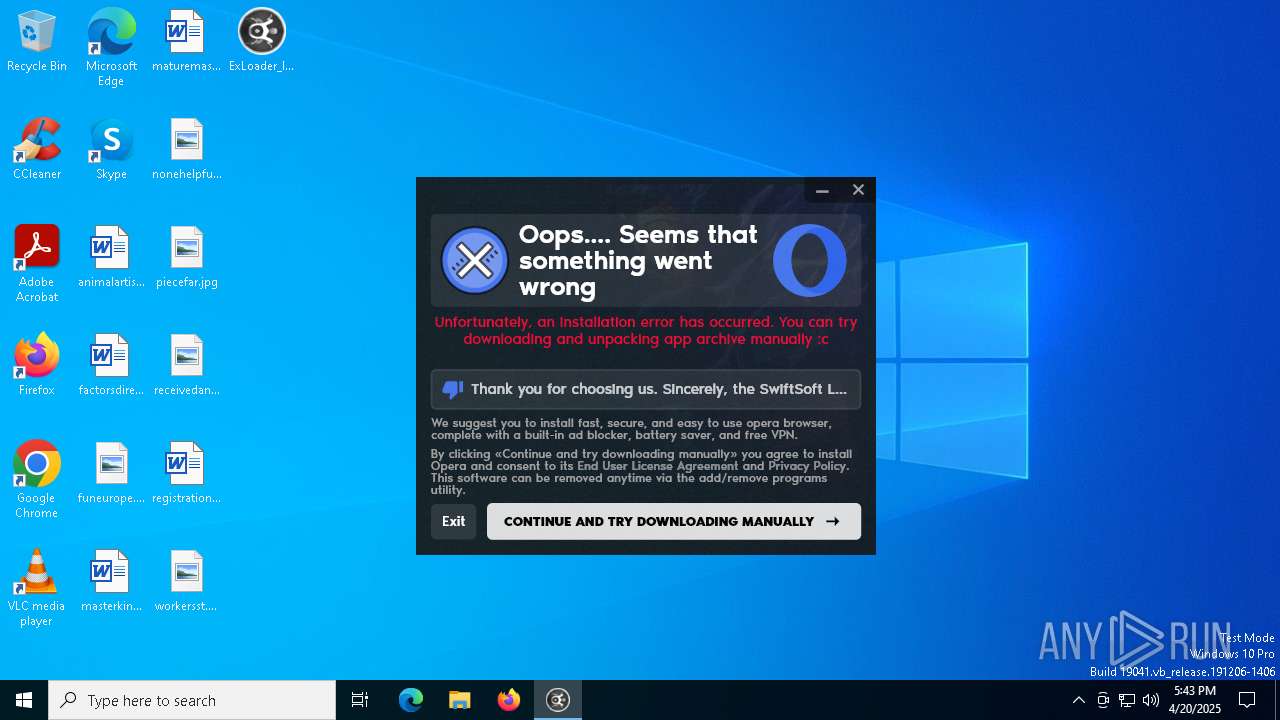Screen dimensions: 1280x720
Task: Open the volume control tray icon
Action: tap(1151, 700)
